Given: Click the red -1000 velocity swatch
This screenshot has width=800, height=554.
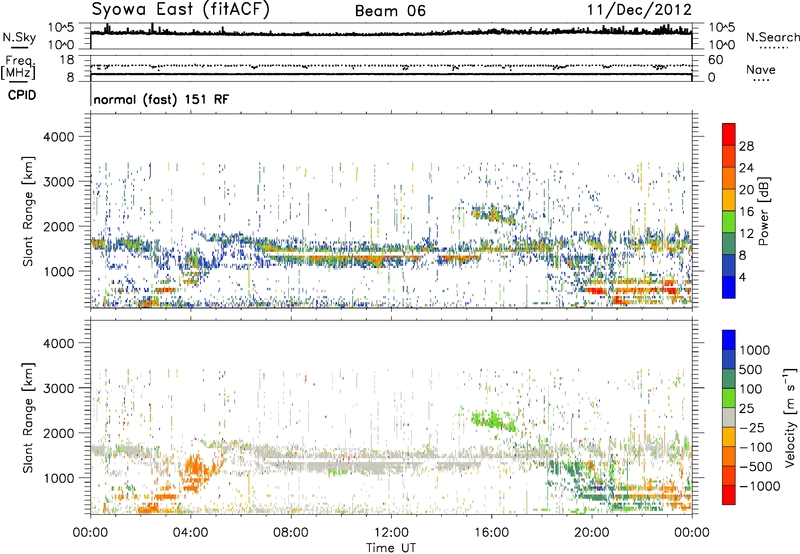Looking at the screenshot, I should point(729,495).
